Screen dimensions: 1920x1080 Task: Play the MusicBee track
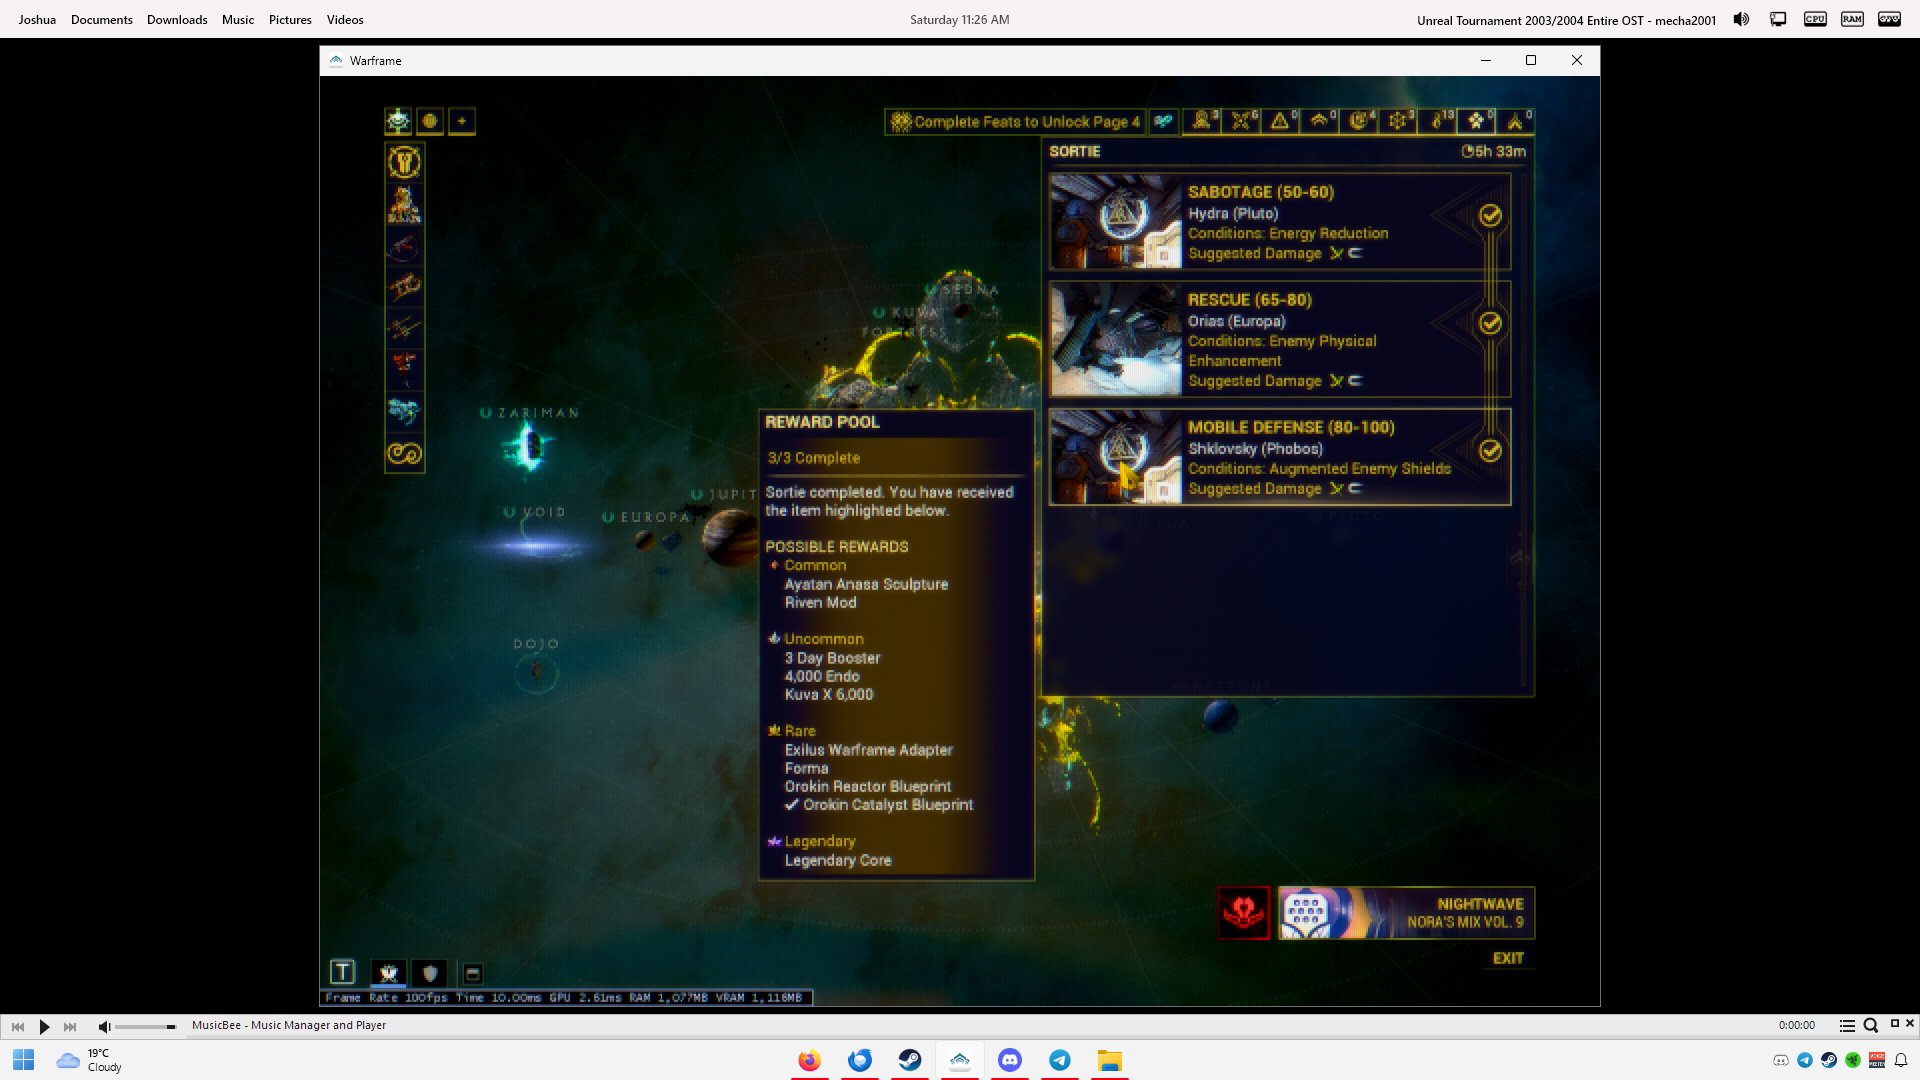[44, 1026]
